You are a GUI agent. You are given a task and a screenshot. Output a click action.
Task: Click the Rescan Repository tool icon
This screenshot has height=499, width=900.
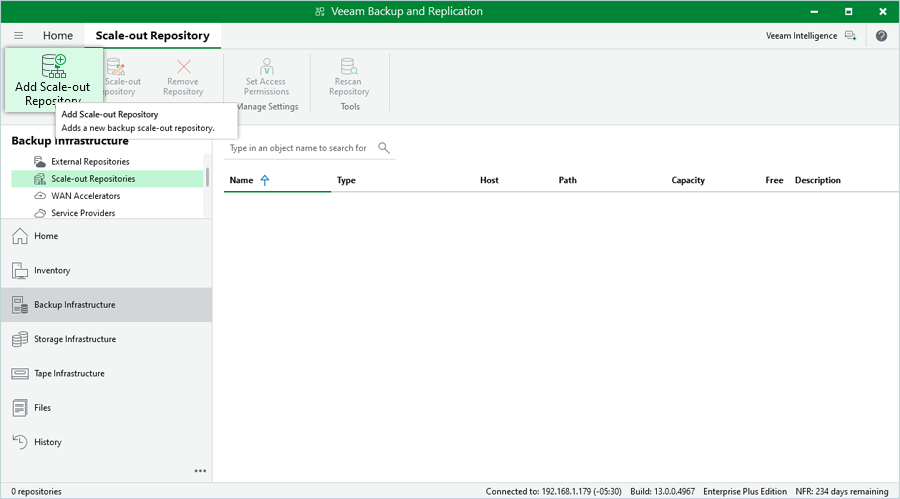349,68
